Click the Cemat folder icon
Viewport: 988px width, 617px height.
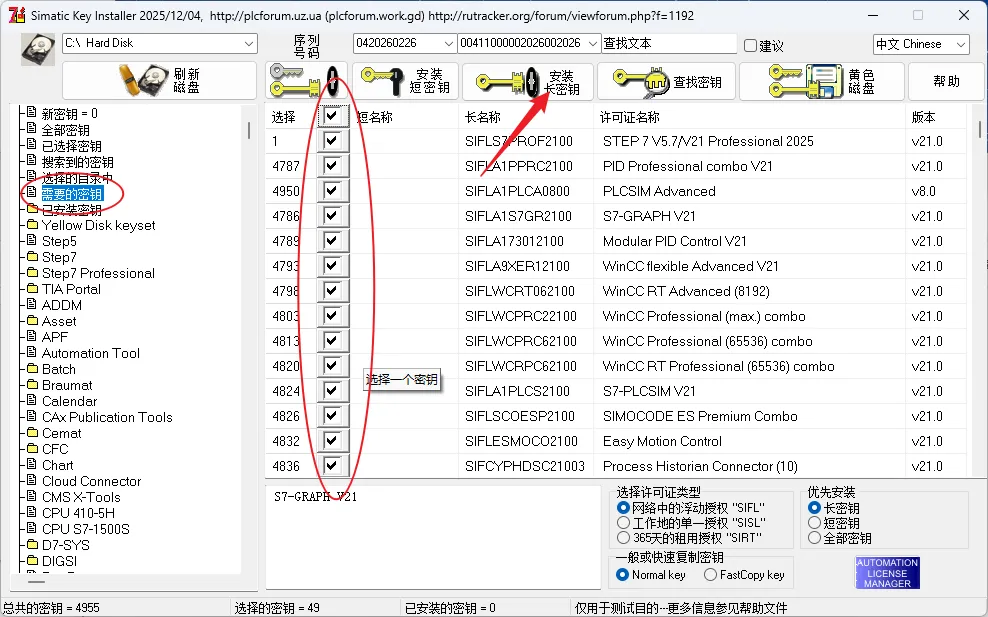click(x=32, y=432)
